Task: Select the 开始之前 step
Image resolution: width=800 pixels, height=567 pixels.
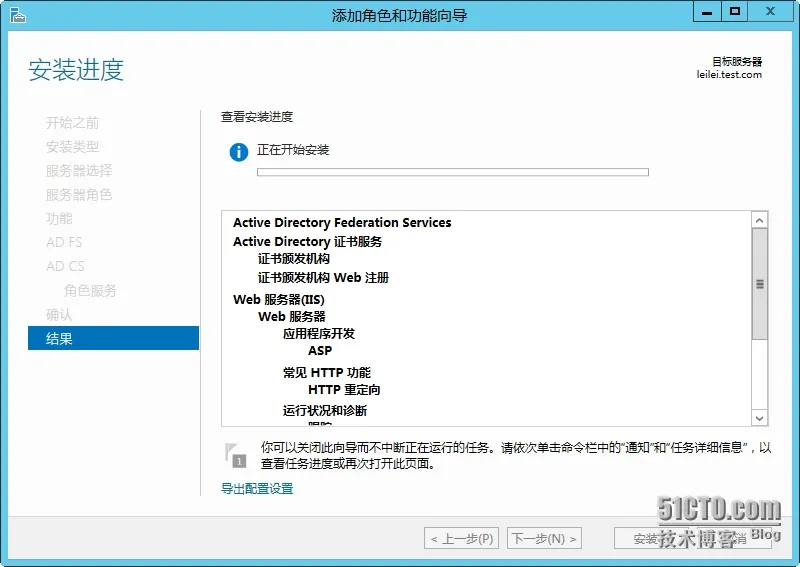Action: click(x=72, y=122)
